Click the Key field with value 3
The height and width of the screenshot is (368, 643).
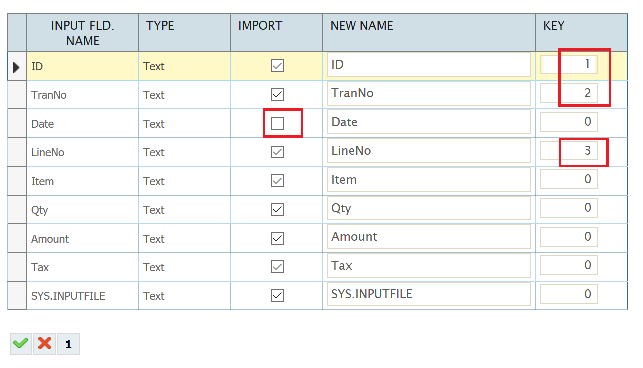pyautogui.click(x=569, y=151)
